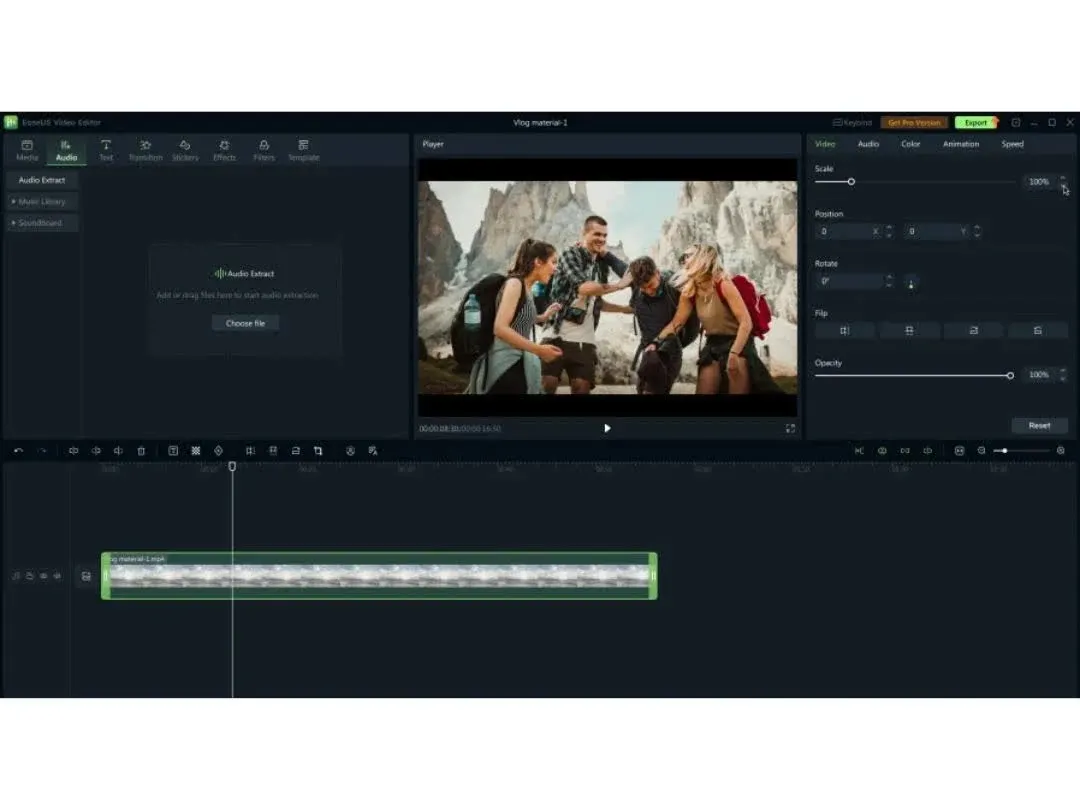Click the Scale slider handle
1080x810 pixels.
click(x=851, y=182)
